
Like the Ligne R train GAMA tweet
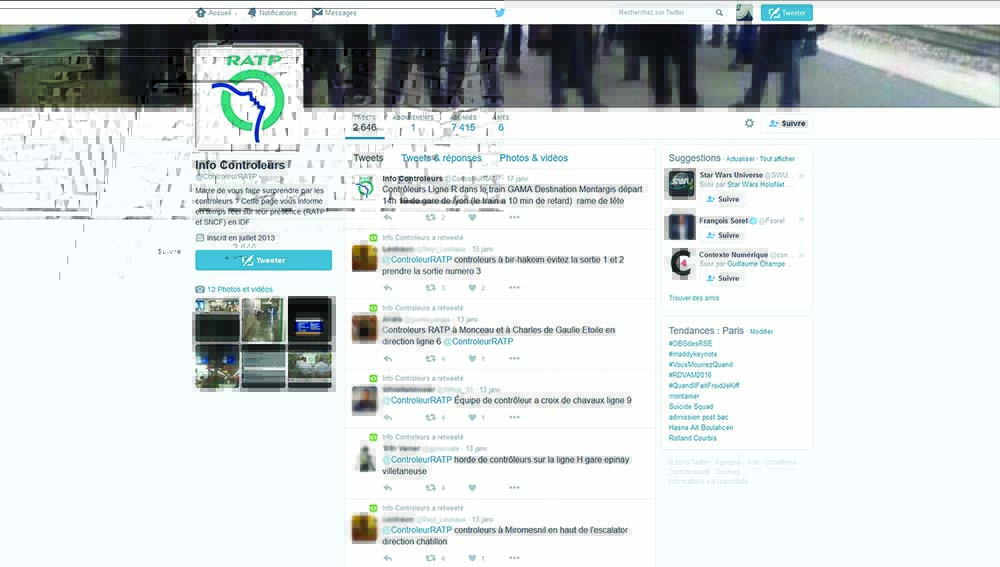[472, 217]
